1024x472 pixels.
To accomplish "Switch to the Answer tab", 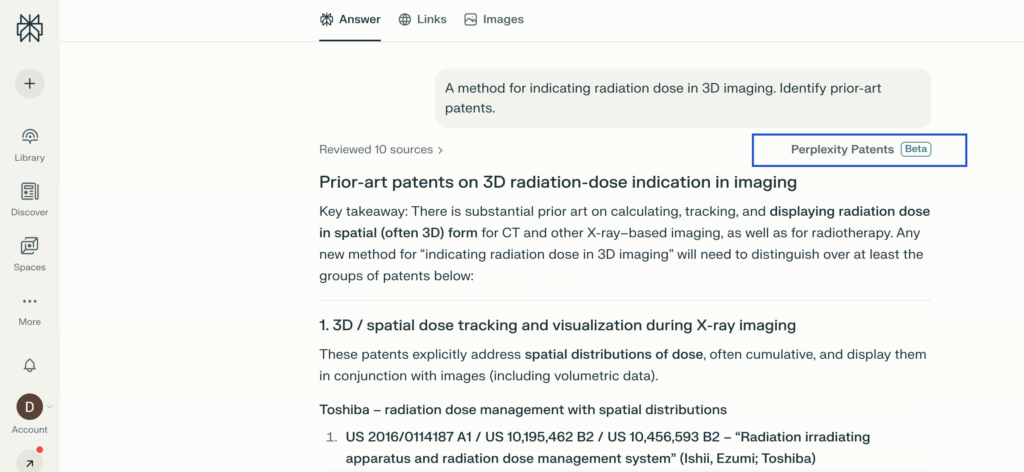I will click(x=350, y=19).
